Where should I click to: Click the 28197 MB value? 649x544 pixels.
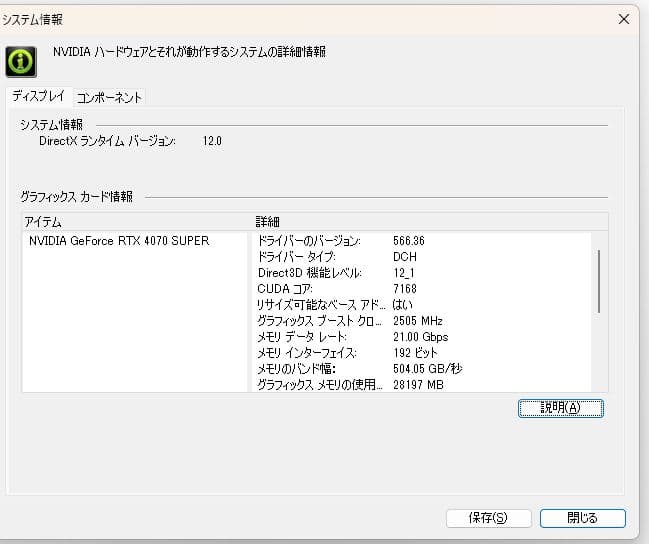pyautogui.click(x=418, y=385)
